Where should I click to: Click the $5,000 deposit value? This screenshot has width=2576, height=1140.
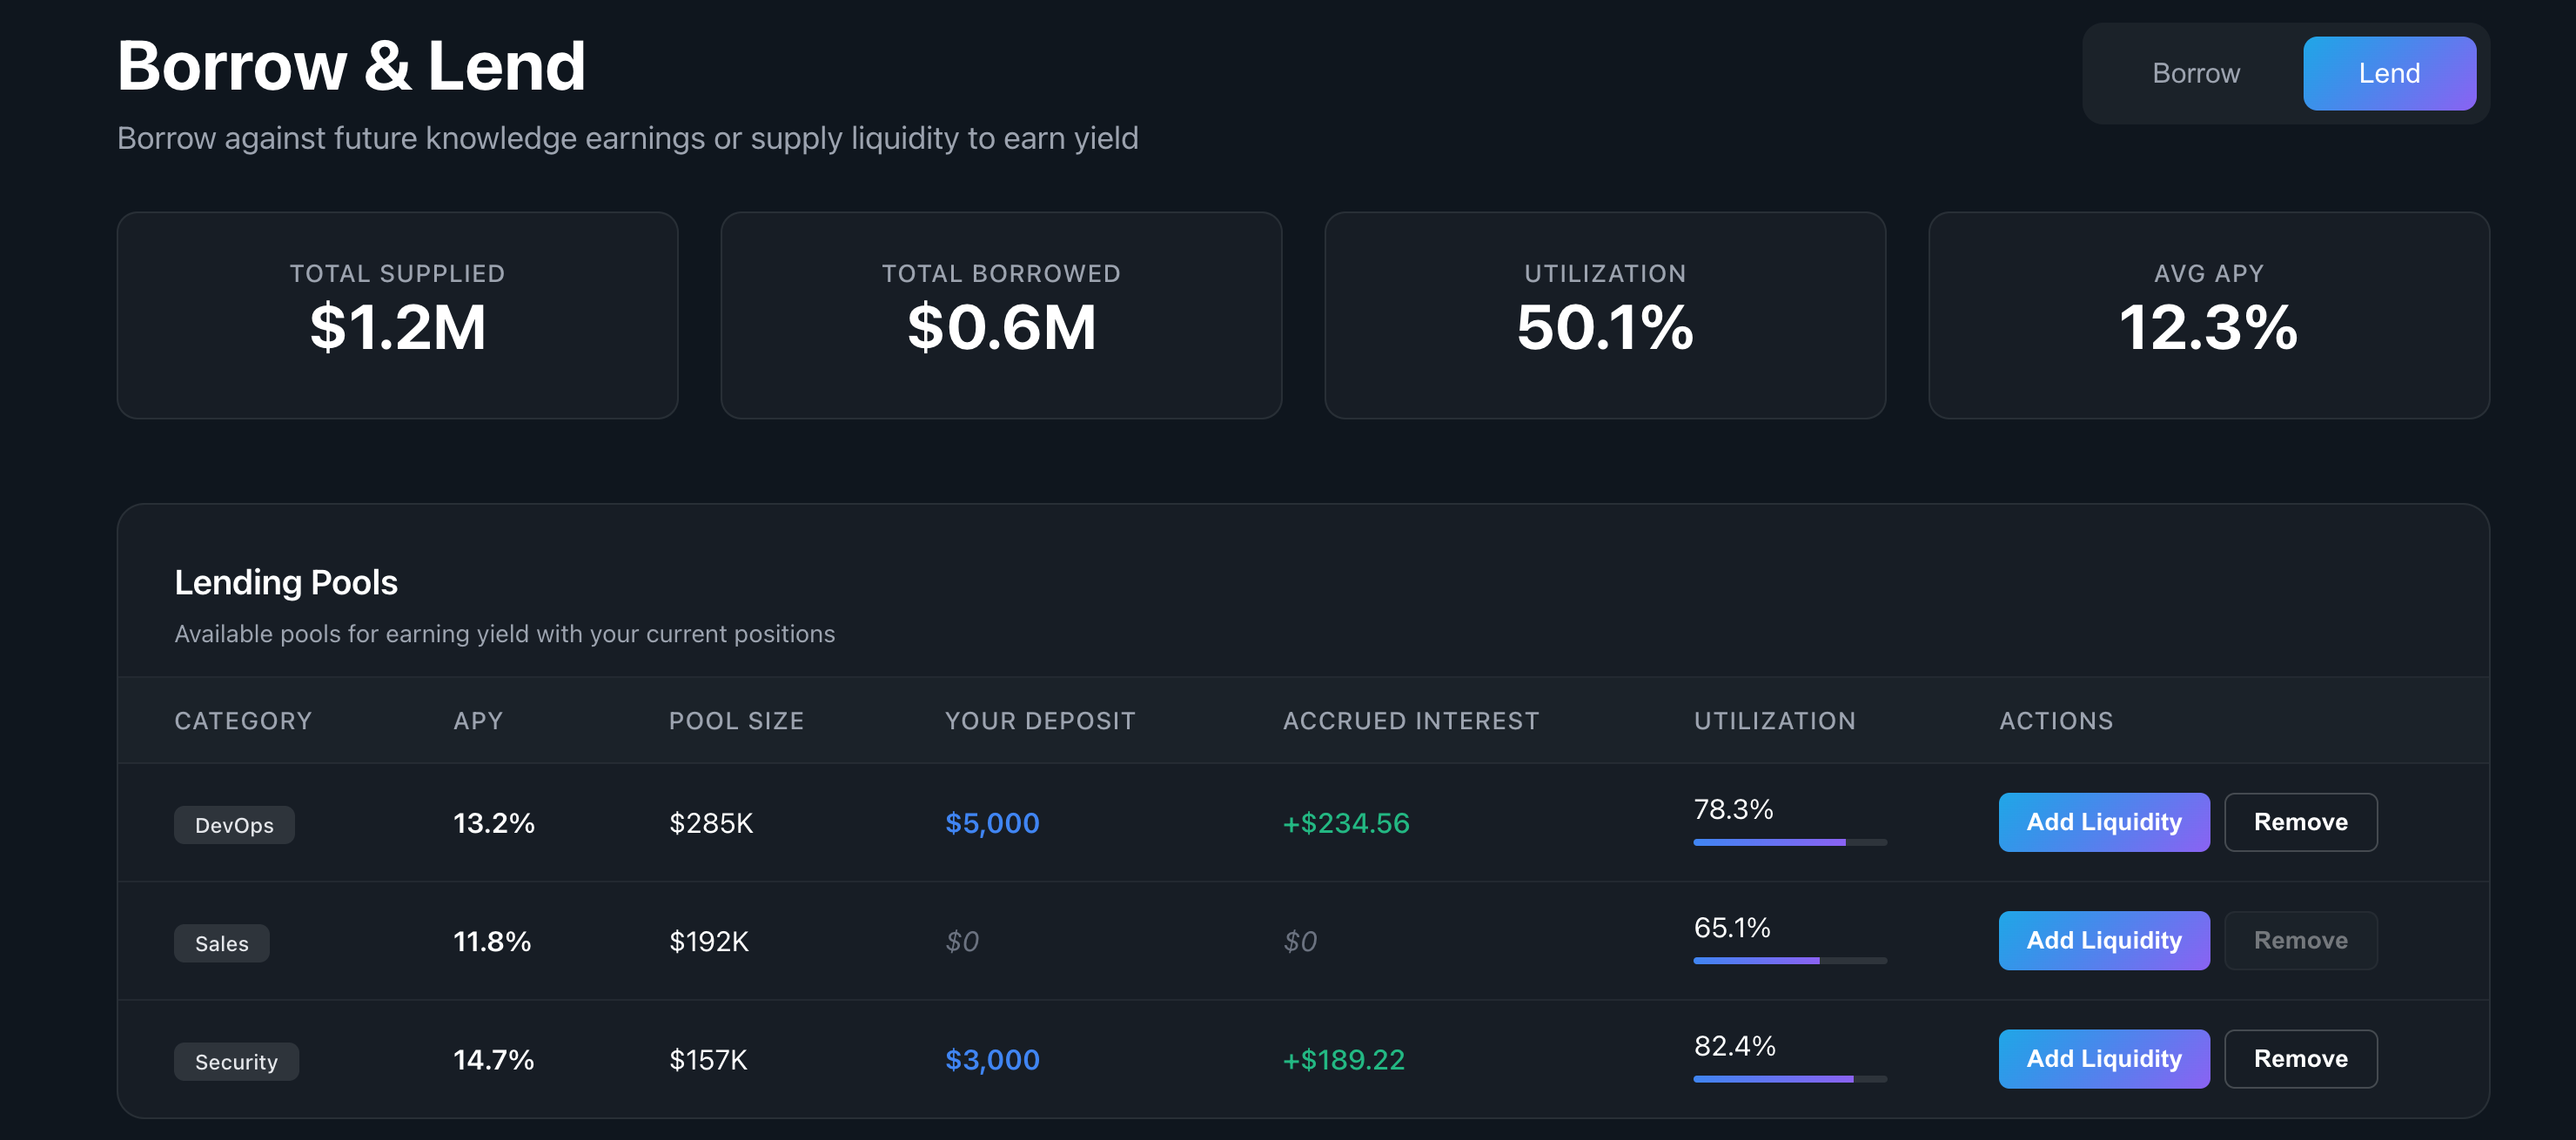tap(992, 823)
